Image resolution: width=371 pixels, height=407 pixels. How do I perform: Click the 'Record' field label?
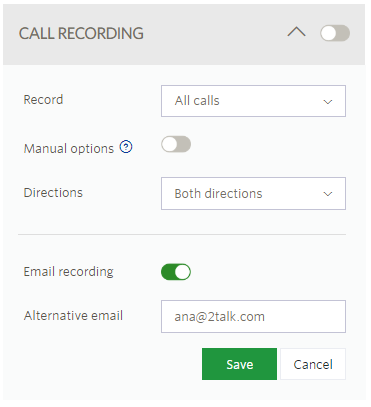point(43,99)
